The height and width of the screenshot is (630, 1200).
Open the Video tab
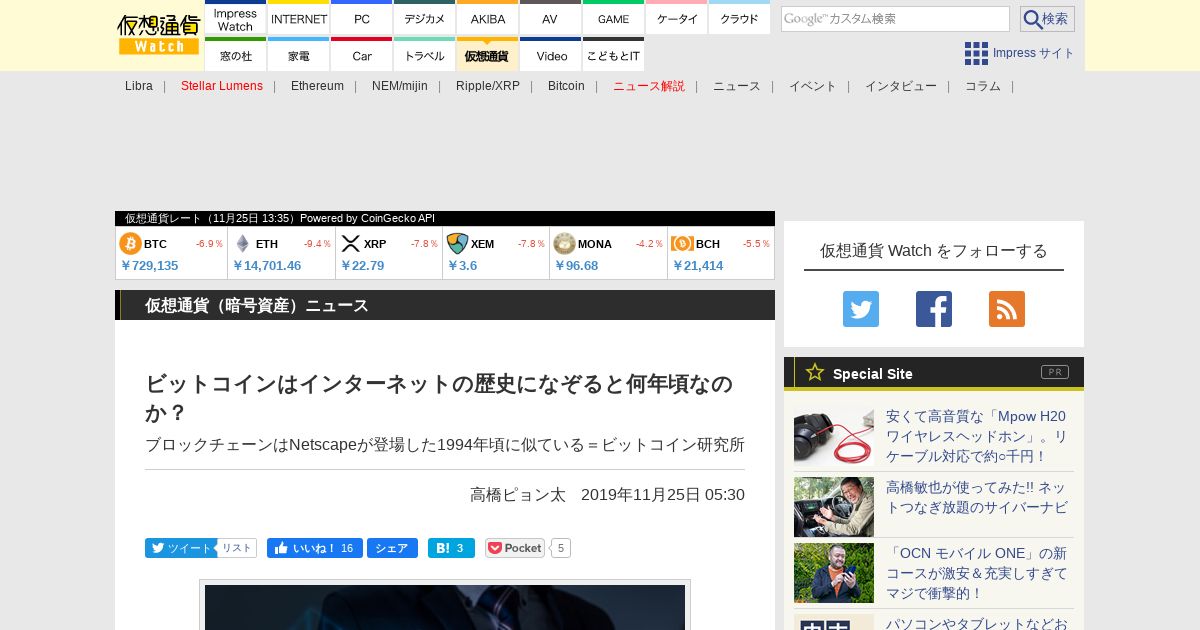(550, 56)
